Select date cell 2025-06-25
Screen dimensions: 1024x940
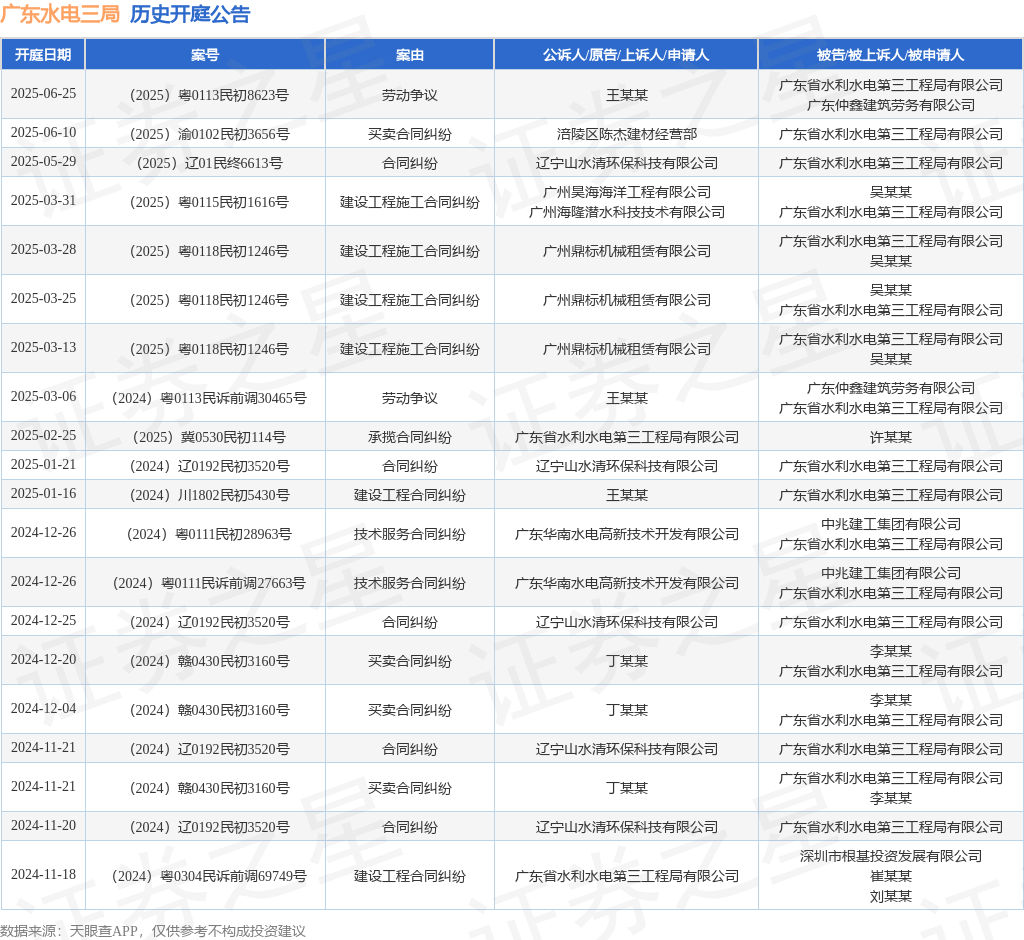[x=43, y=93]
